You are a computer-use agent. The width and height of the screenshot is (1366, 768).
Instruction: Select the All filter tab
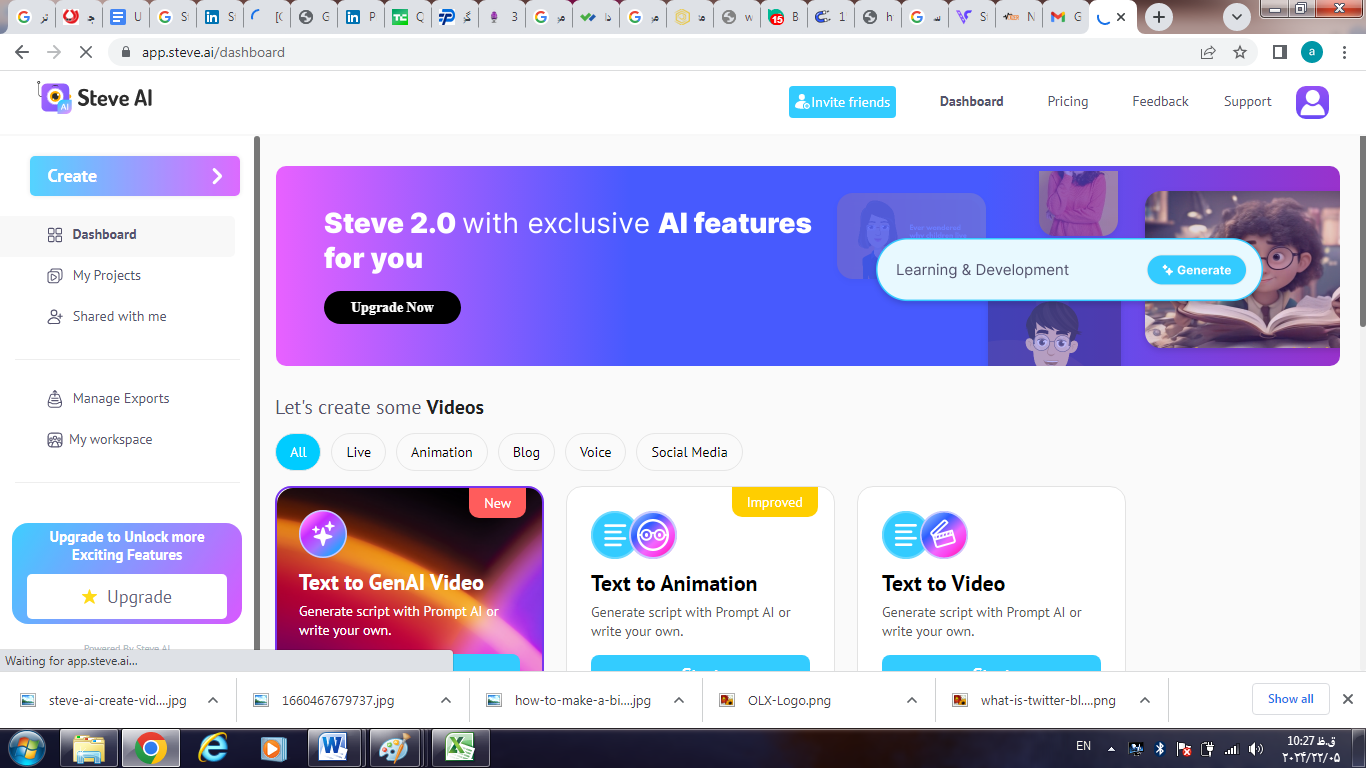point(298,452)
